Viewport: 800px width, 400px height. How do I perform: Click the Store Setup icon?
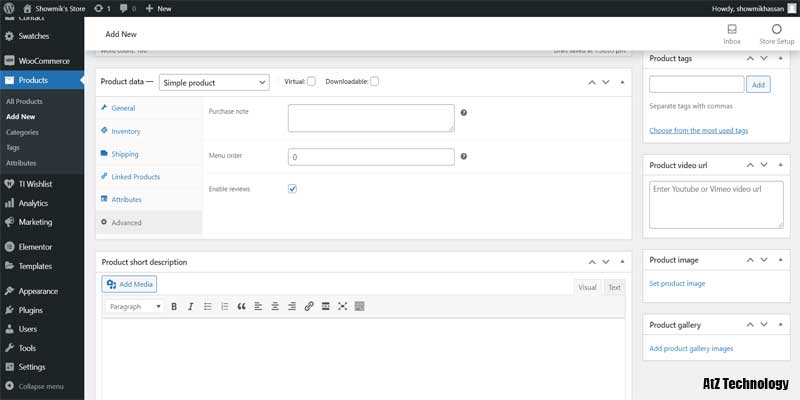[x=776, y=30]
